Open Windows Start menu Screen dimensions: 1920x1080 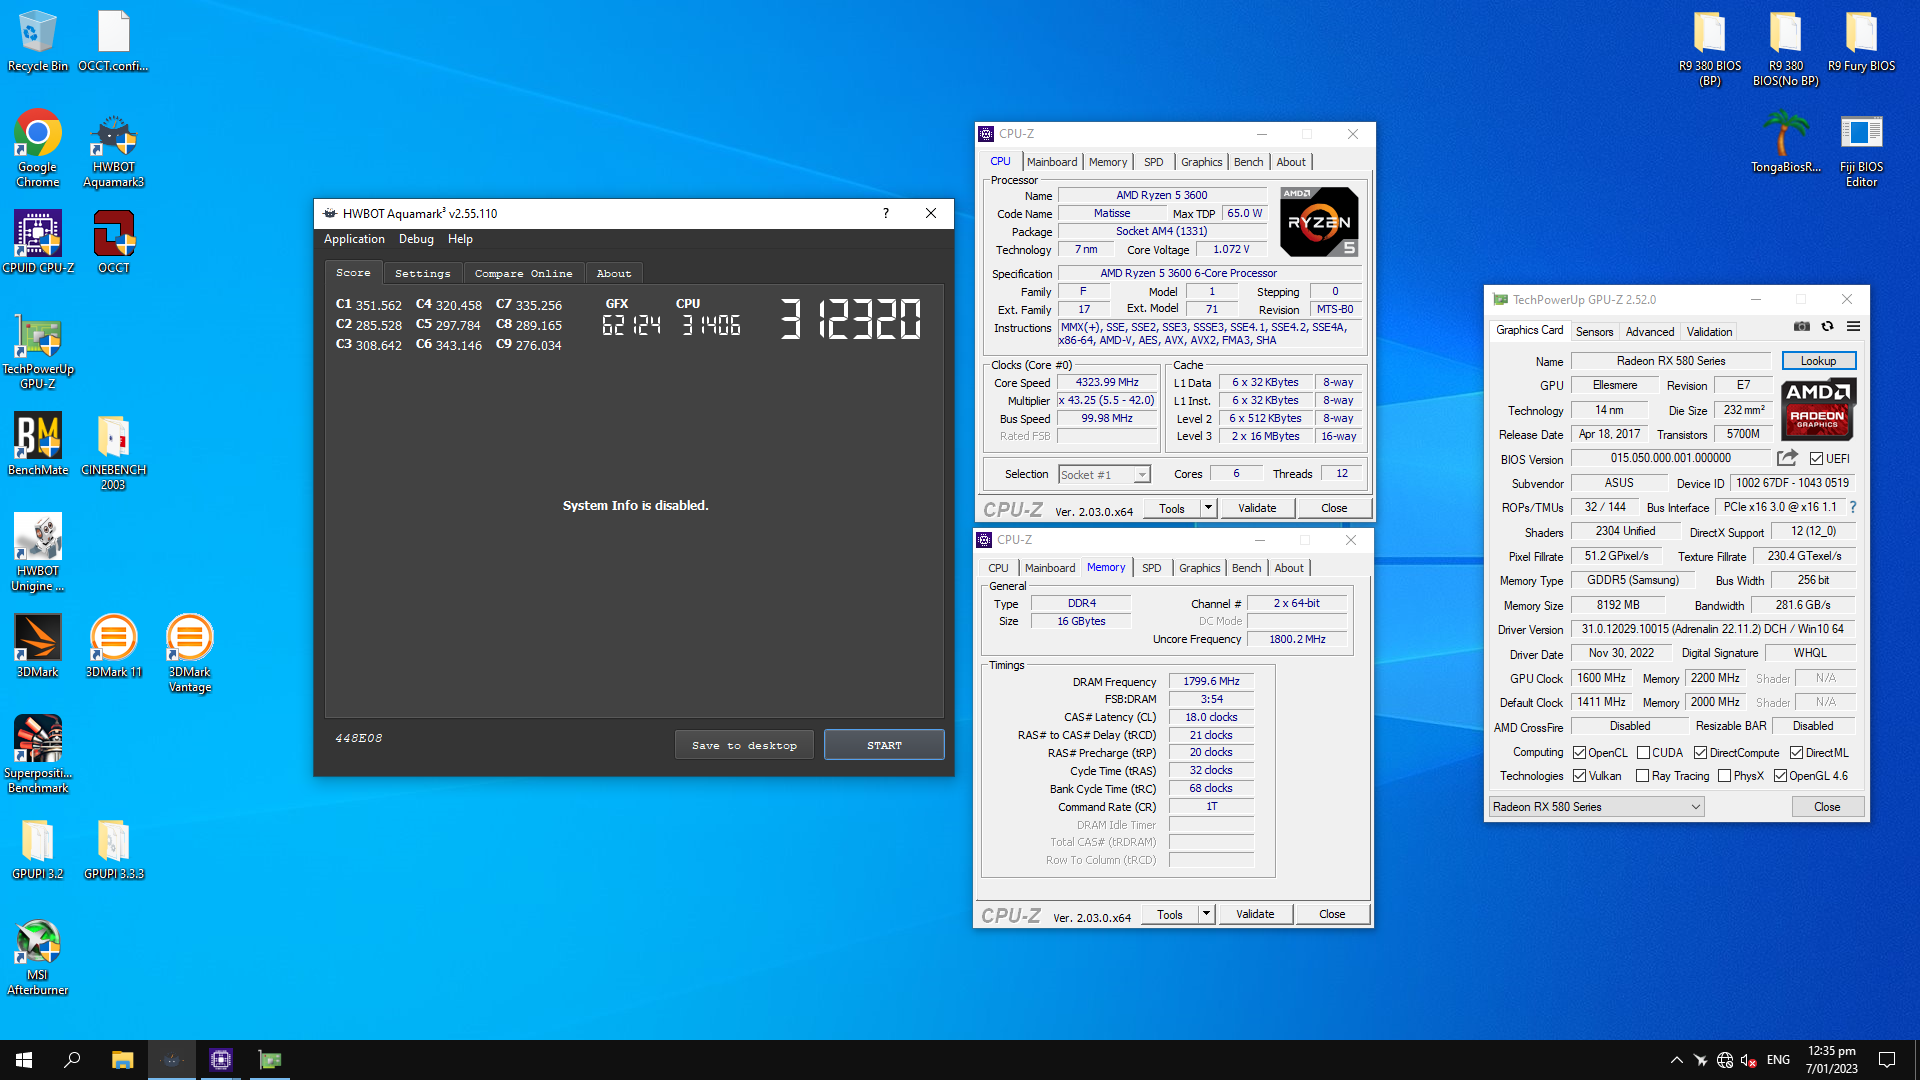point(24,1060)
